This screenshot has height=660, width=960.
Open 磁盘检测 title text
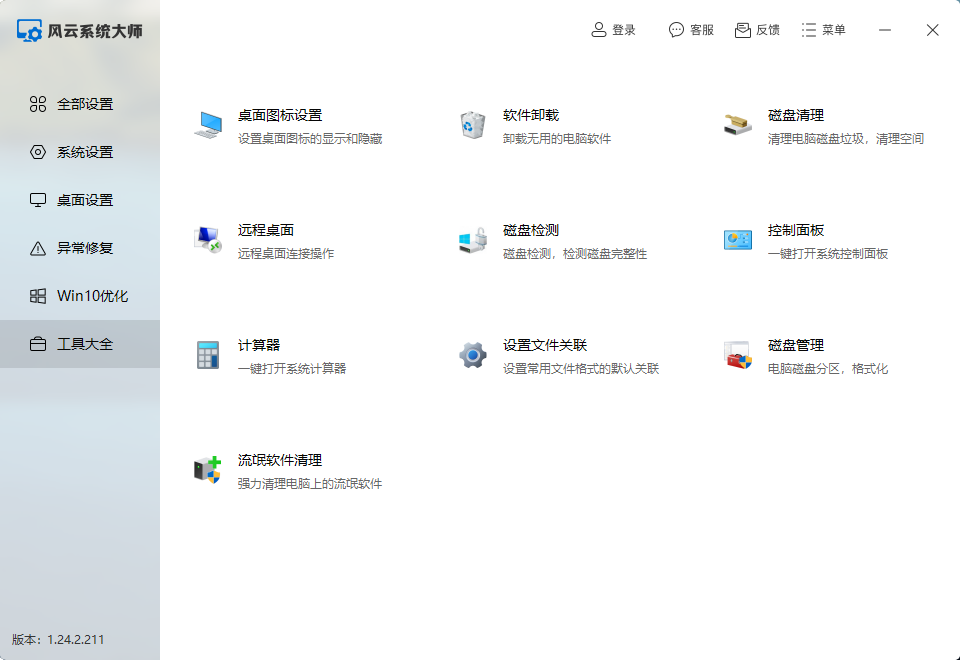(x=531, y=230)
